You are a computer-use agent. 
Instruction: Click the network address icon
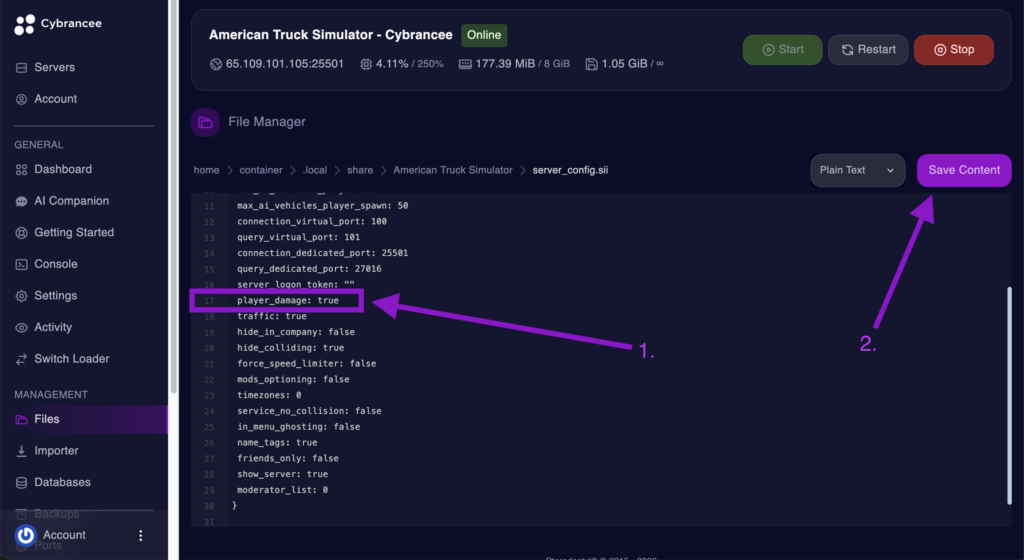(216, 64)
